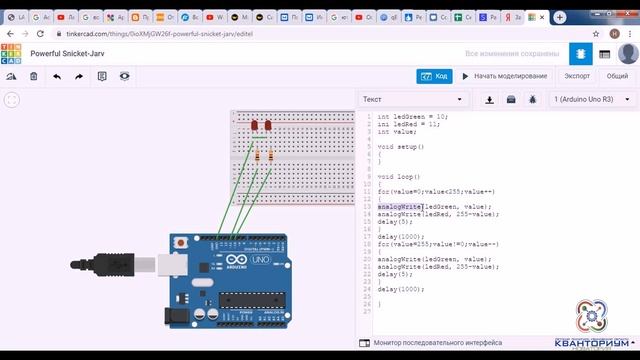The width and height of the screenshot is (640, 360).
Task: Click the delete trash icon
Action: (x=33, y=76)
